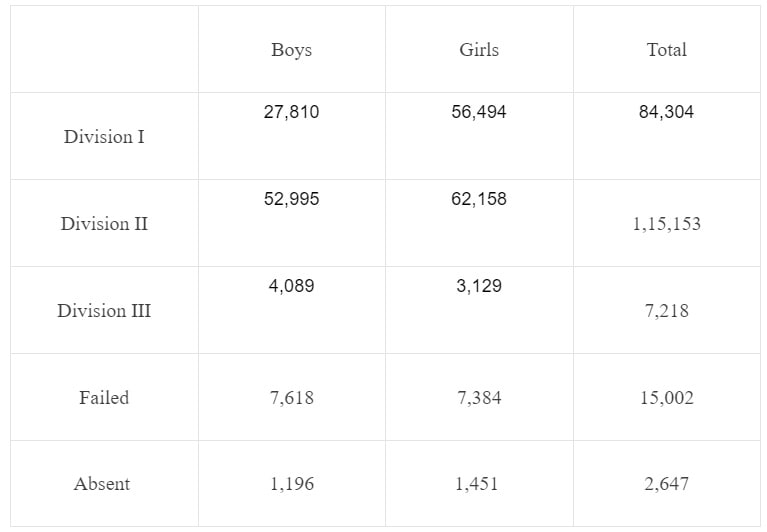This screenshot has height=532, width=767.
Task: Click the cell showing 52,995
Action: pos(292,199)
